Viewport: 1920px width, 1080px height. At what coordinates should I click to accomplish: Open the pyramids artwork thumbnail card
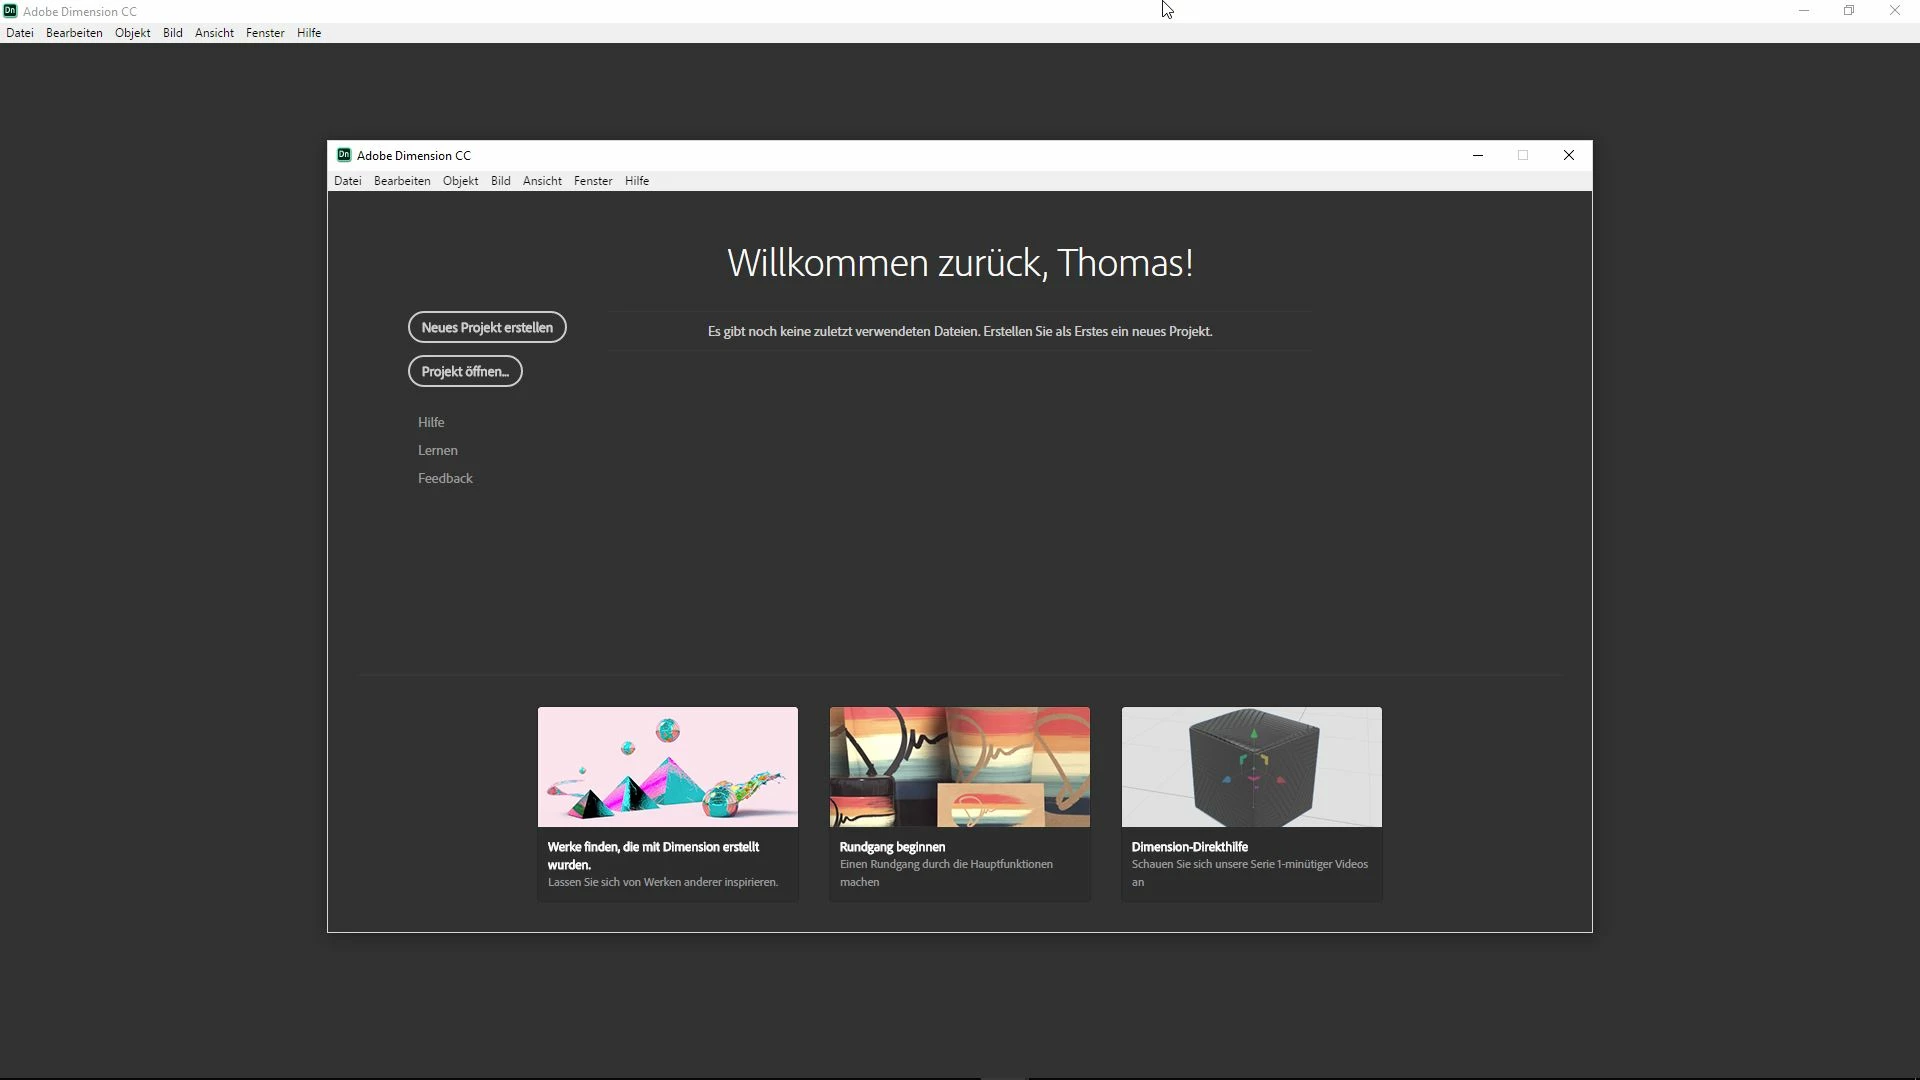coord(668,767)
